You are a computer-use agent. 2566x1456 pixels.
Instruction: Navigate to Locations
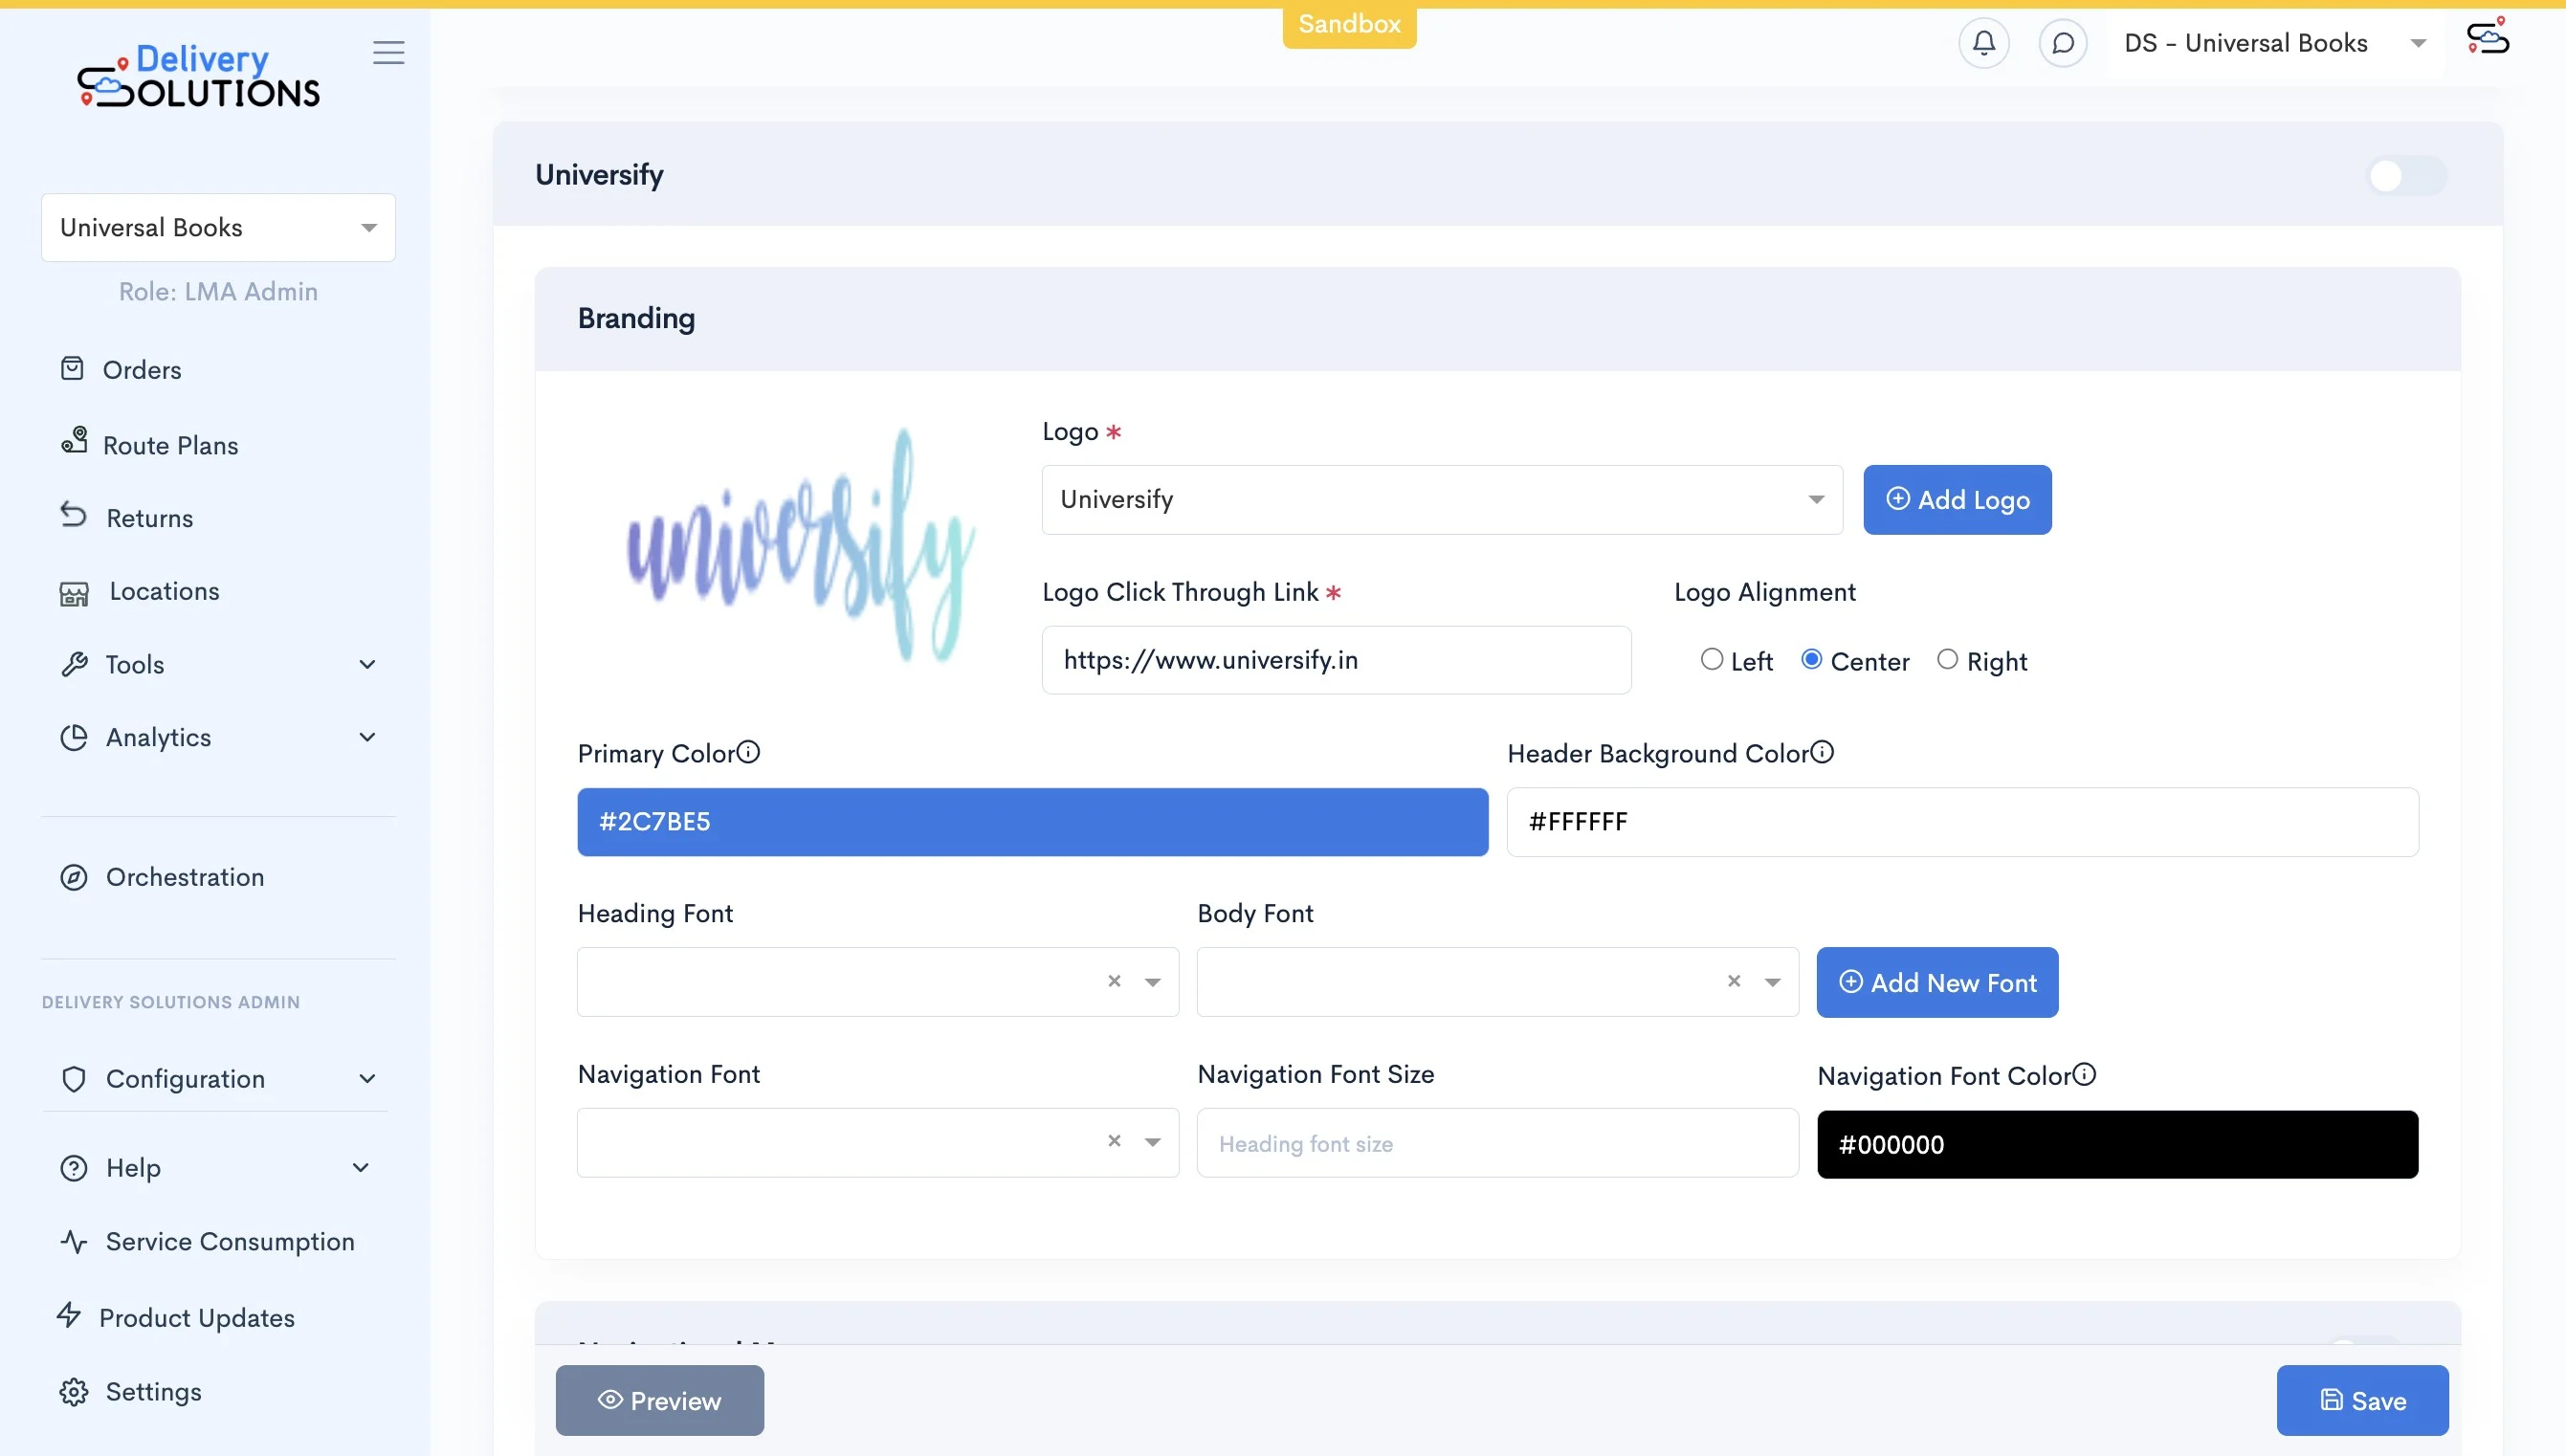(165, 591)
